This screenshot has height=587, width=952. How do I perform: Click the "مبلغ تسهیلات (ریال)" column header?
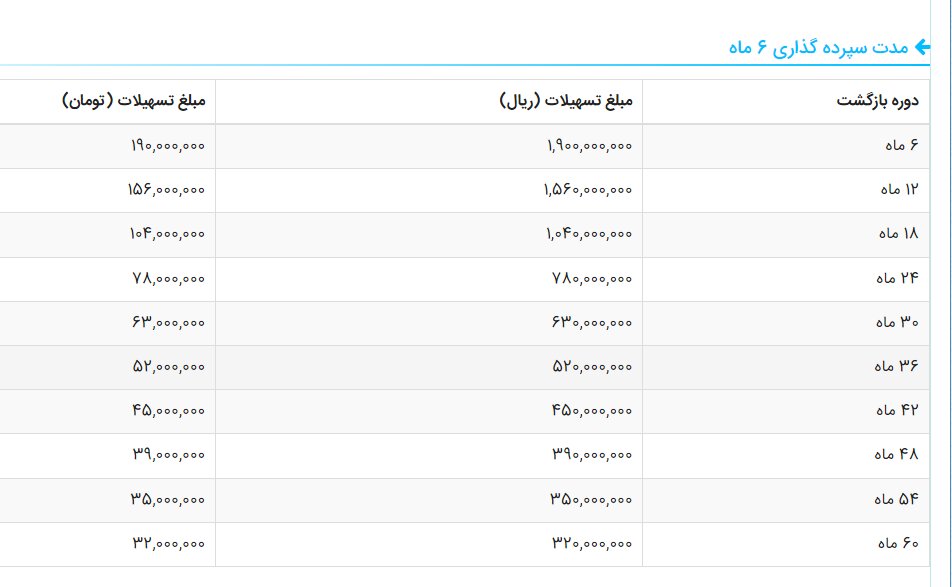point(566,101)
